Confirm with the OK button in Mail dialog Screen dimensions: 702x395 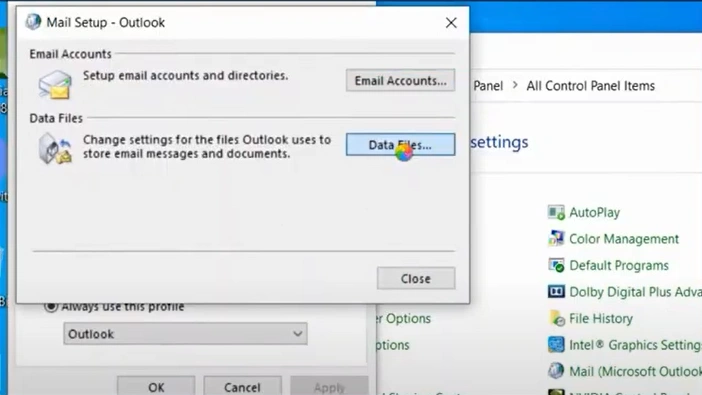pyautogui.click(x=156, y=386)
